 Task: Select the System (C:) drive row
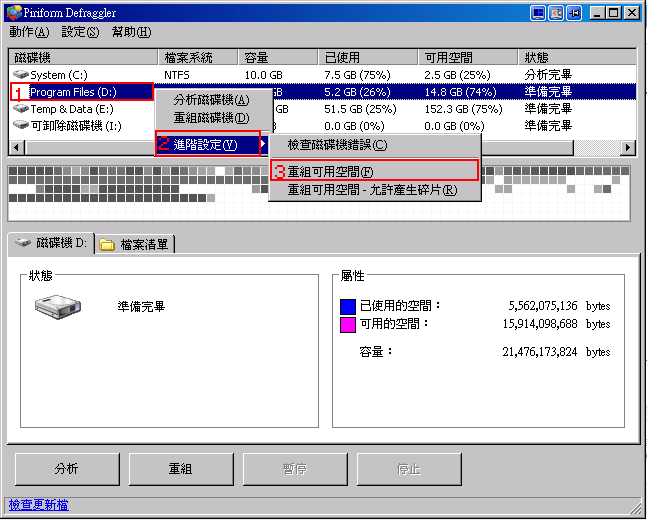pyautogui.click(x=322, y=75)
